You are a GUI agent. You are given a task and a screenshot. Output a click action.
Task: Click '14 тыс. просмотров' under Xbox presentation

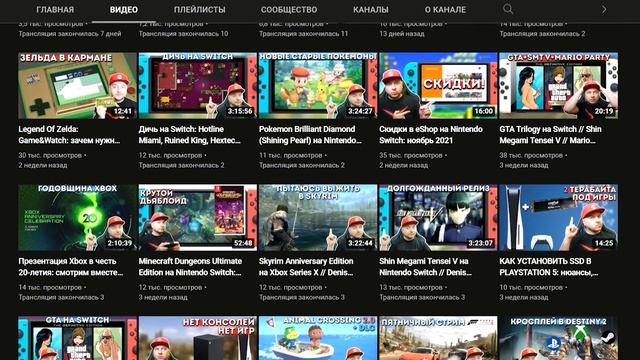(50, 287)
